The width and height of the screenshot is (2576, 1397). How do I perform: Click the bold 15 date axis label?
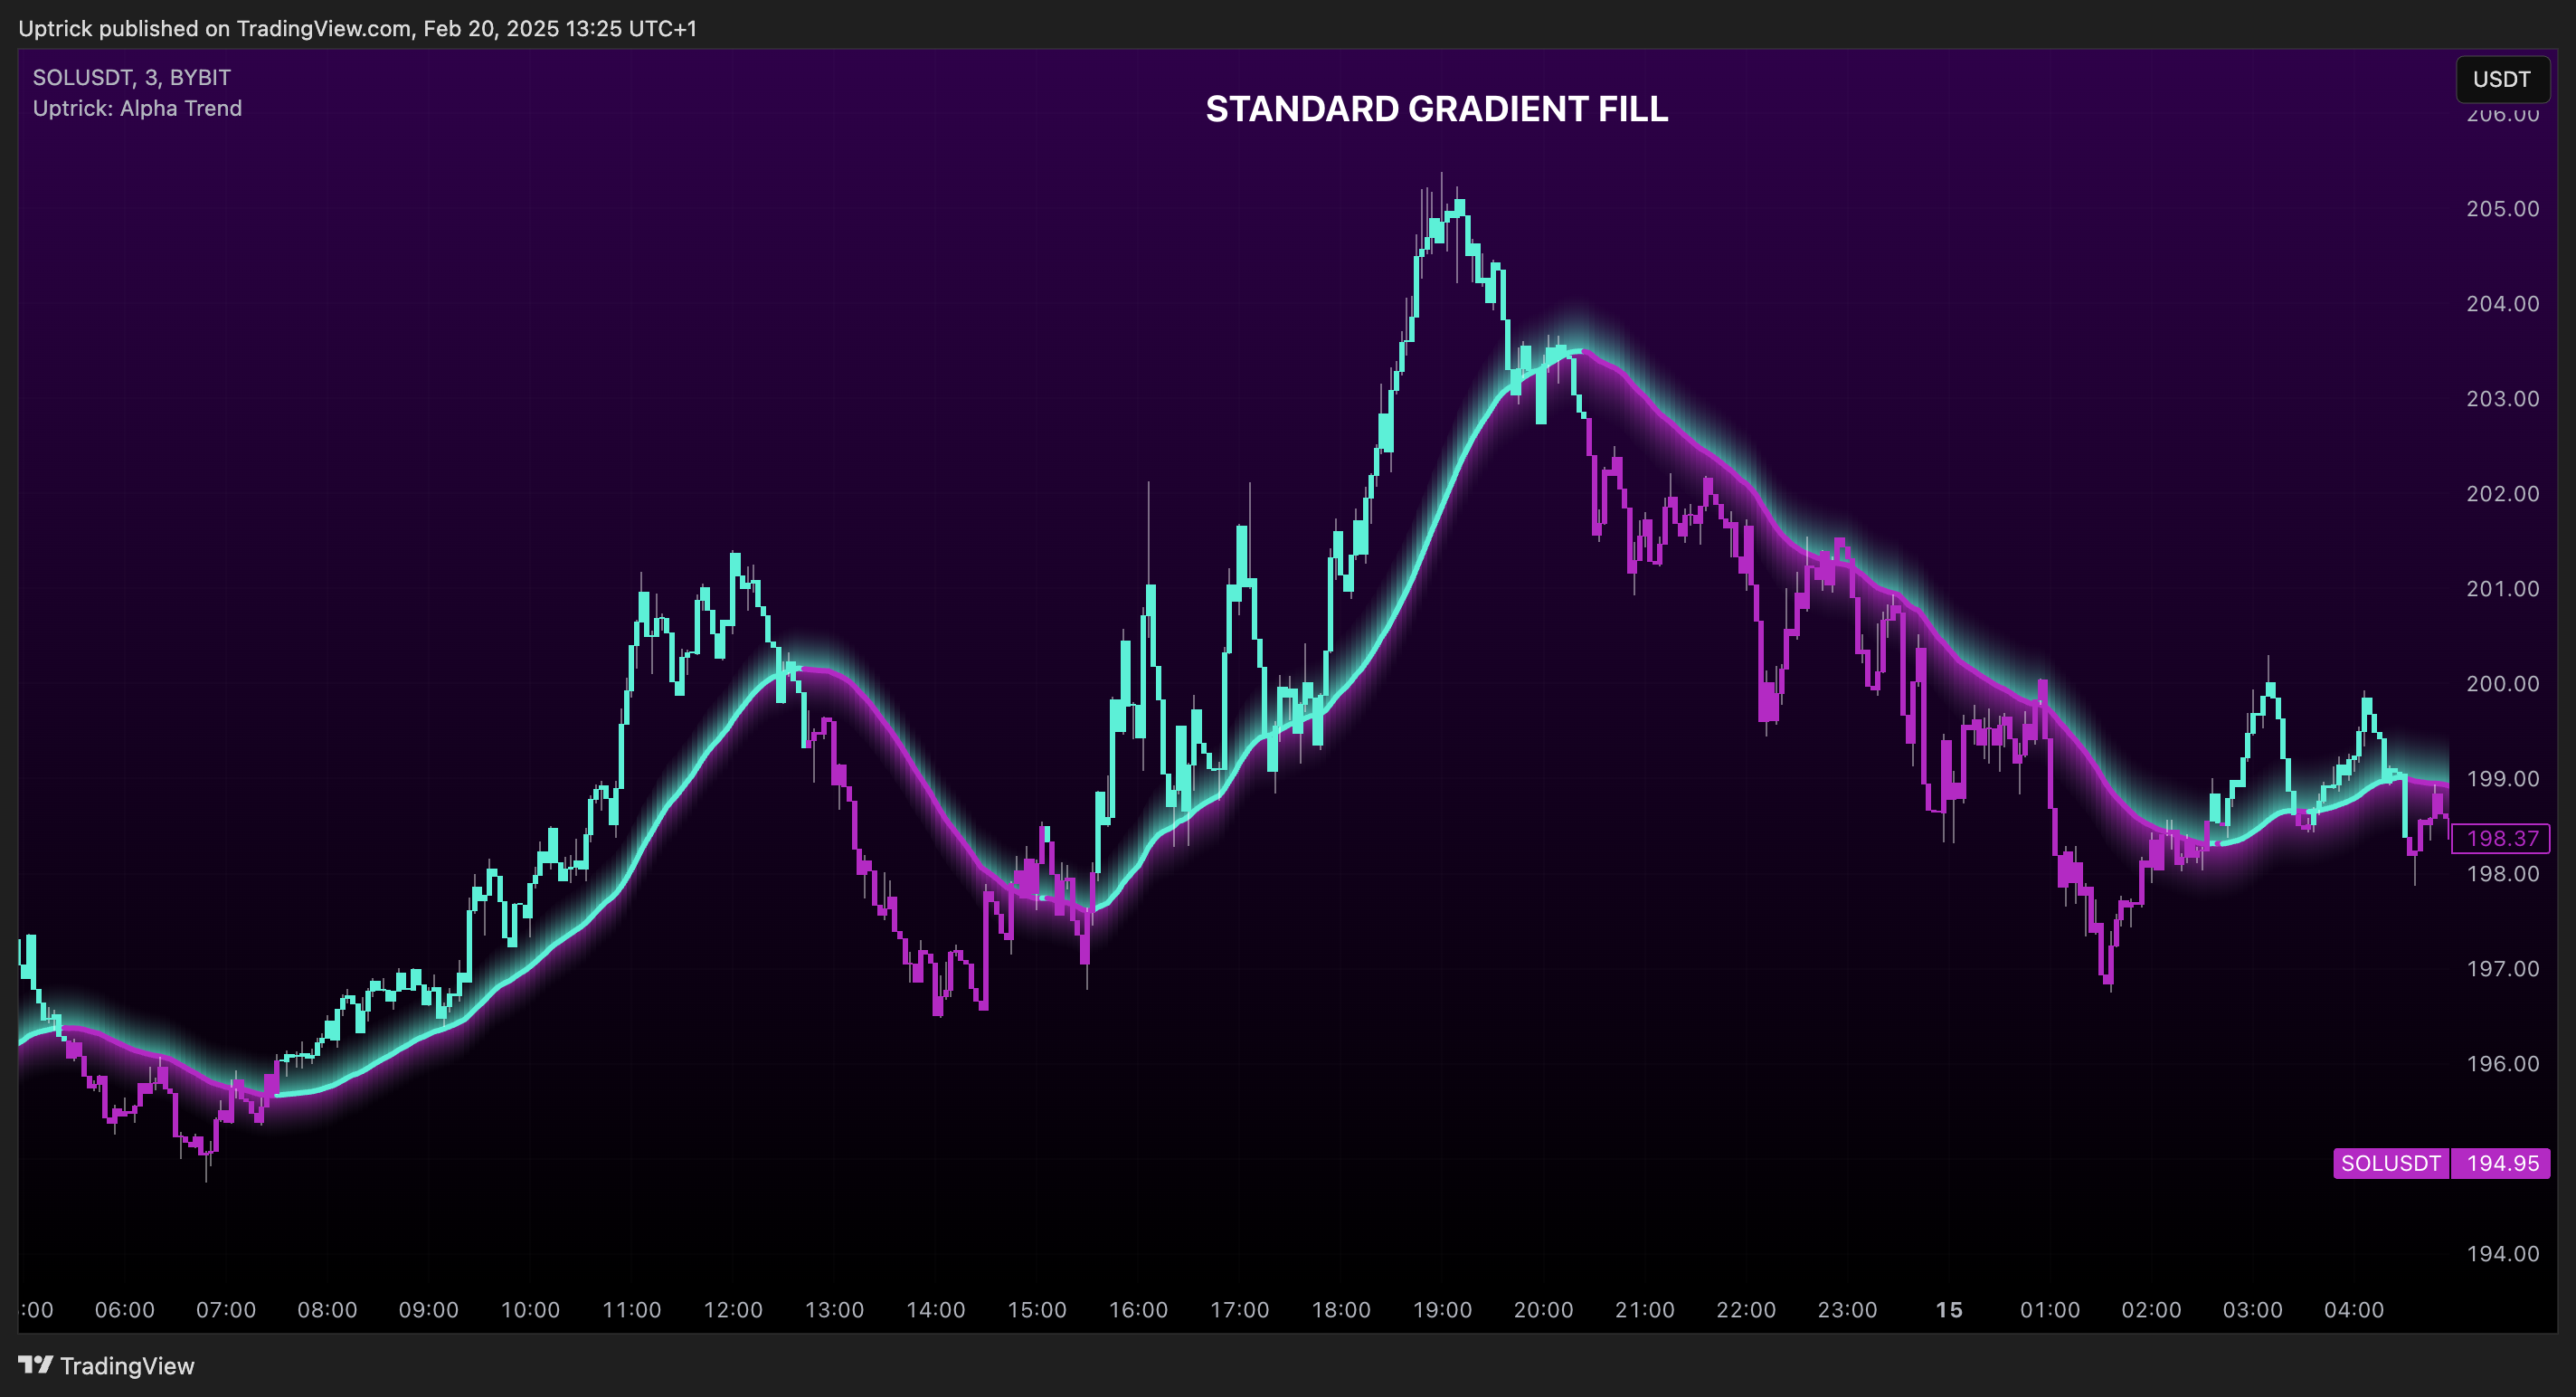pos(1949,1310)
